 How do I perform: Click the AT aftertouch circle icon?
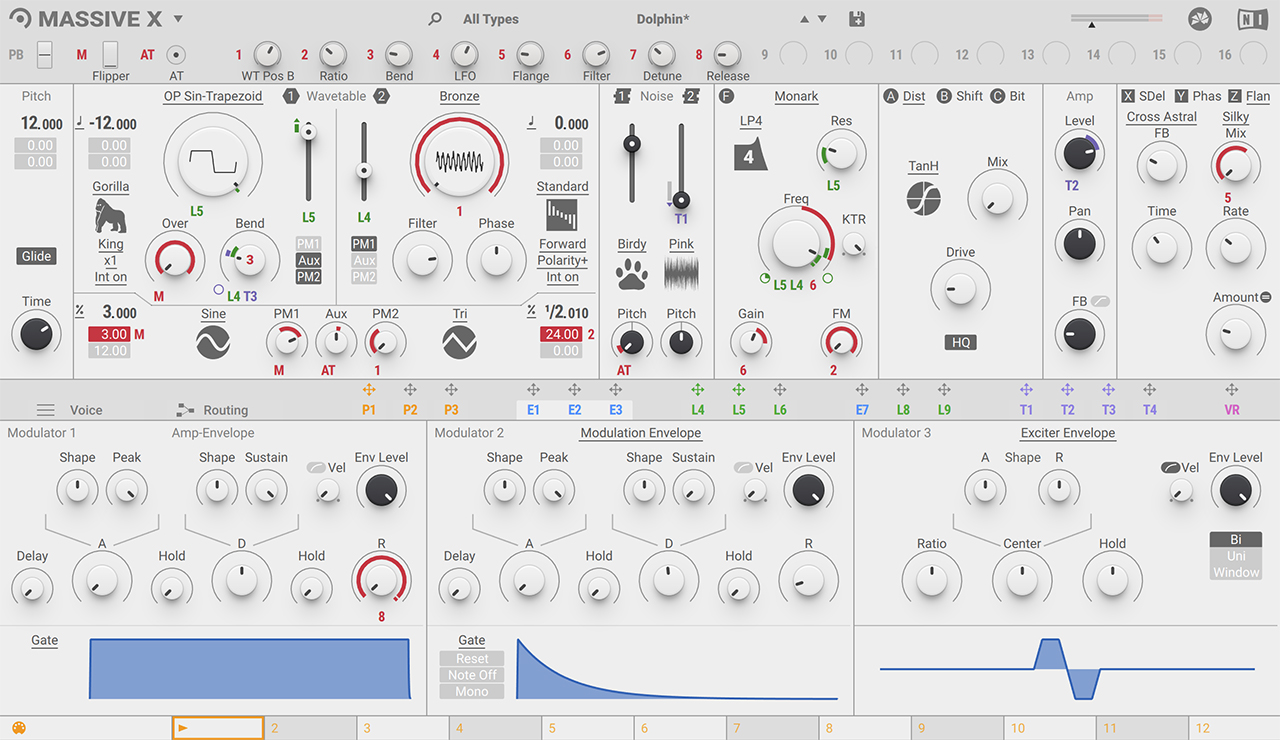click(176, 55)
